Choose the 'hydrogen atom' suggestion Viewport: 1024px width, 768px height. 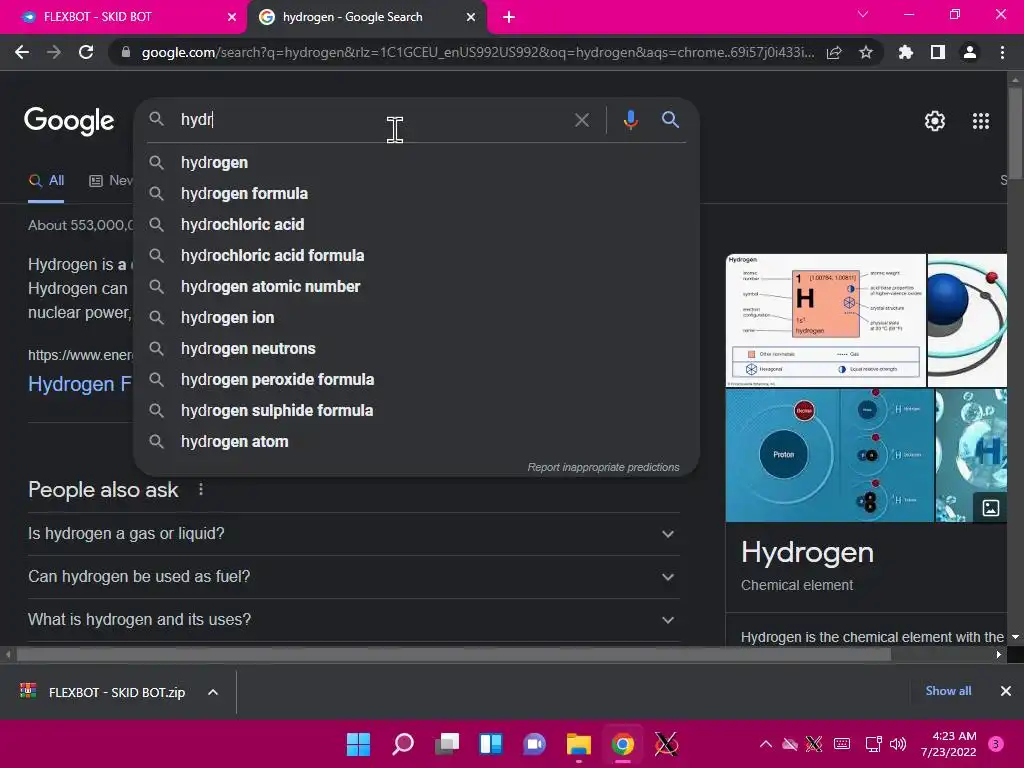[x=417, y=441]
